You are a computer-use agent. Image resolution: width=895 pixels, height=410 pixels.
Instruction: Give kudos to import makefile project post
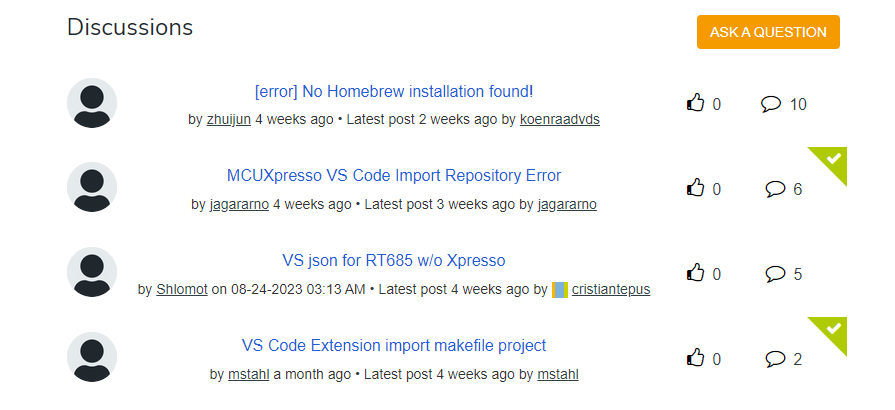point(696,358)
